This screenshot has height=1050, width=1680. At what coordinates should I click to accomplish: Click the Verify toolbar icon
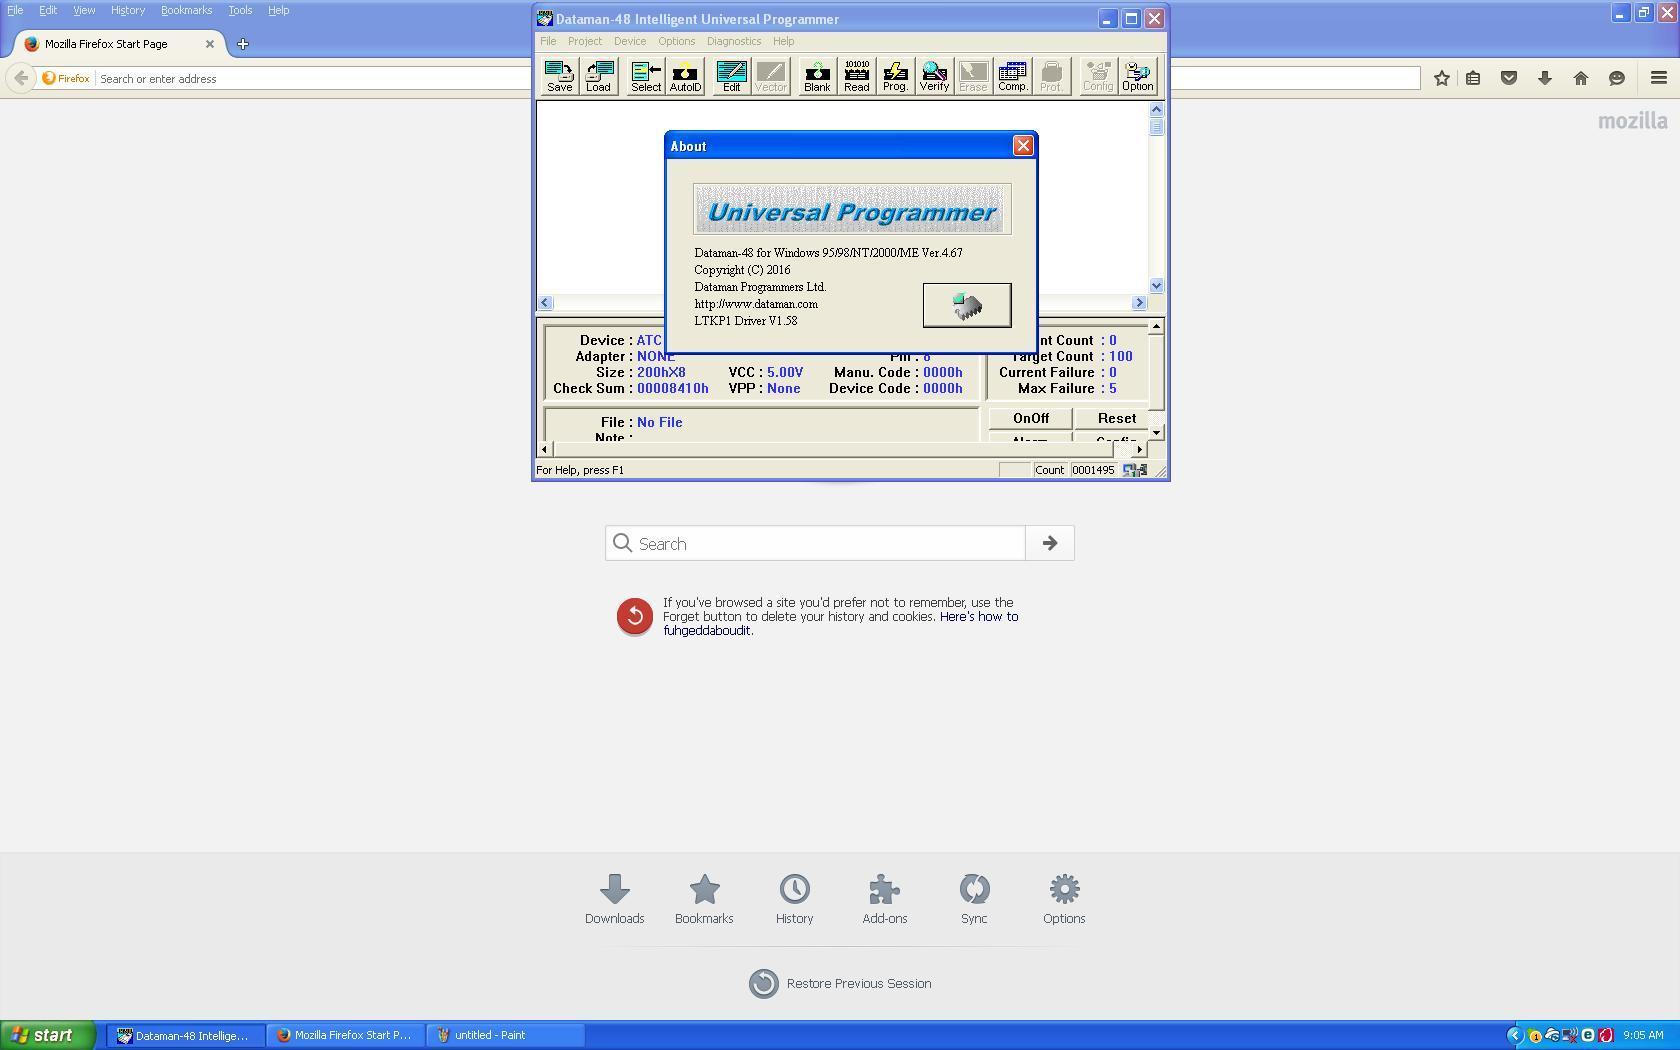click(934, 76)
